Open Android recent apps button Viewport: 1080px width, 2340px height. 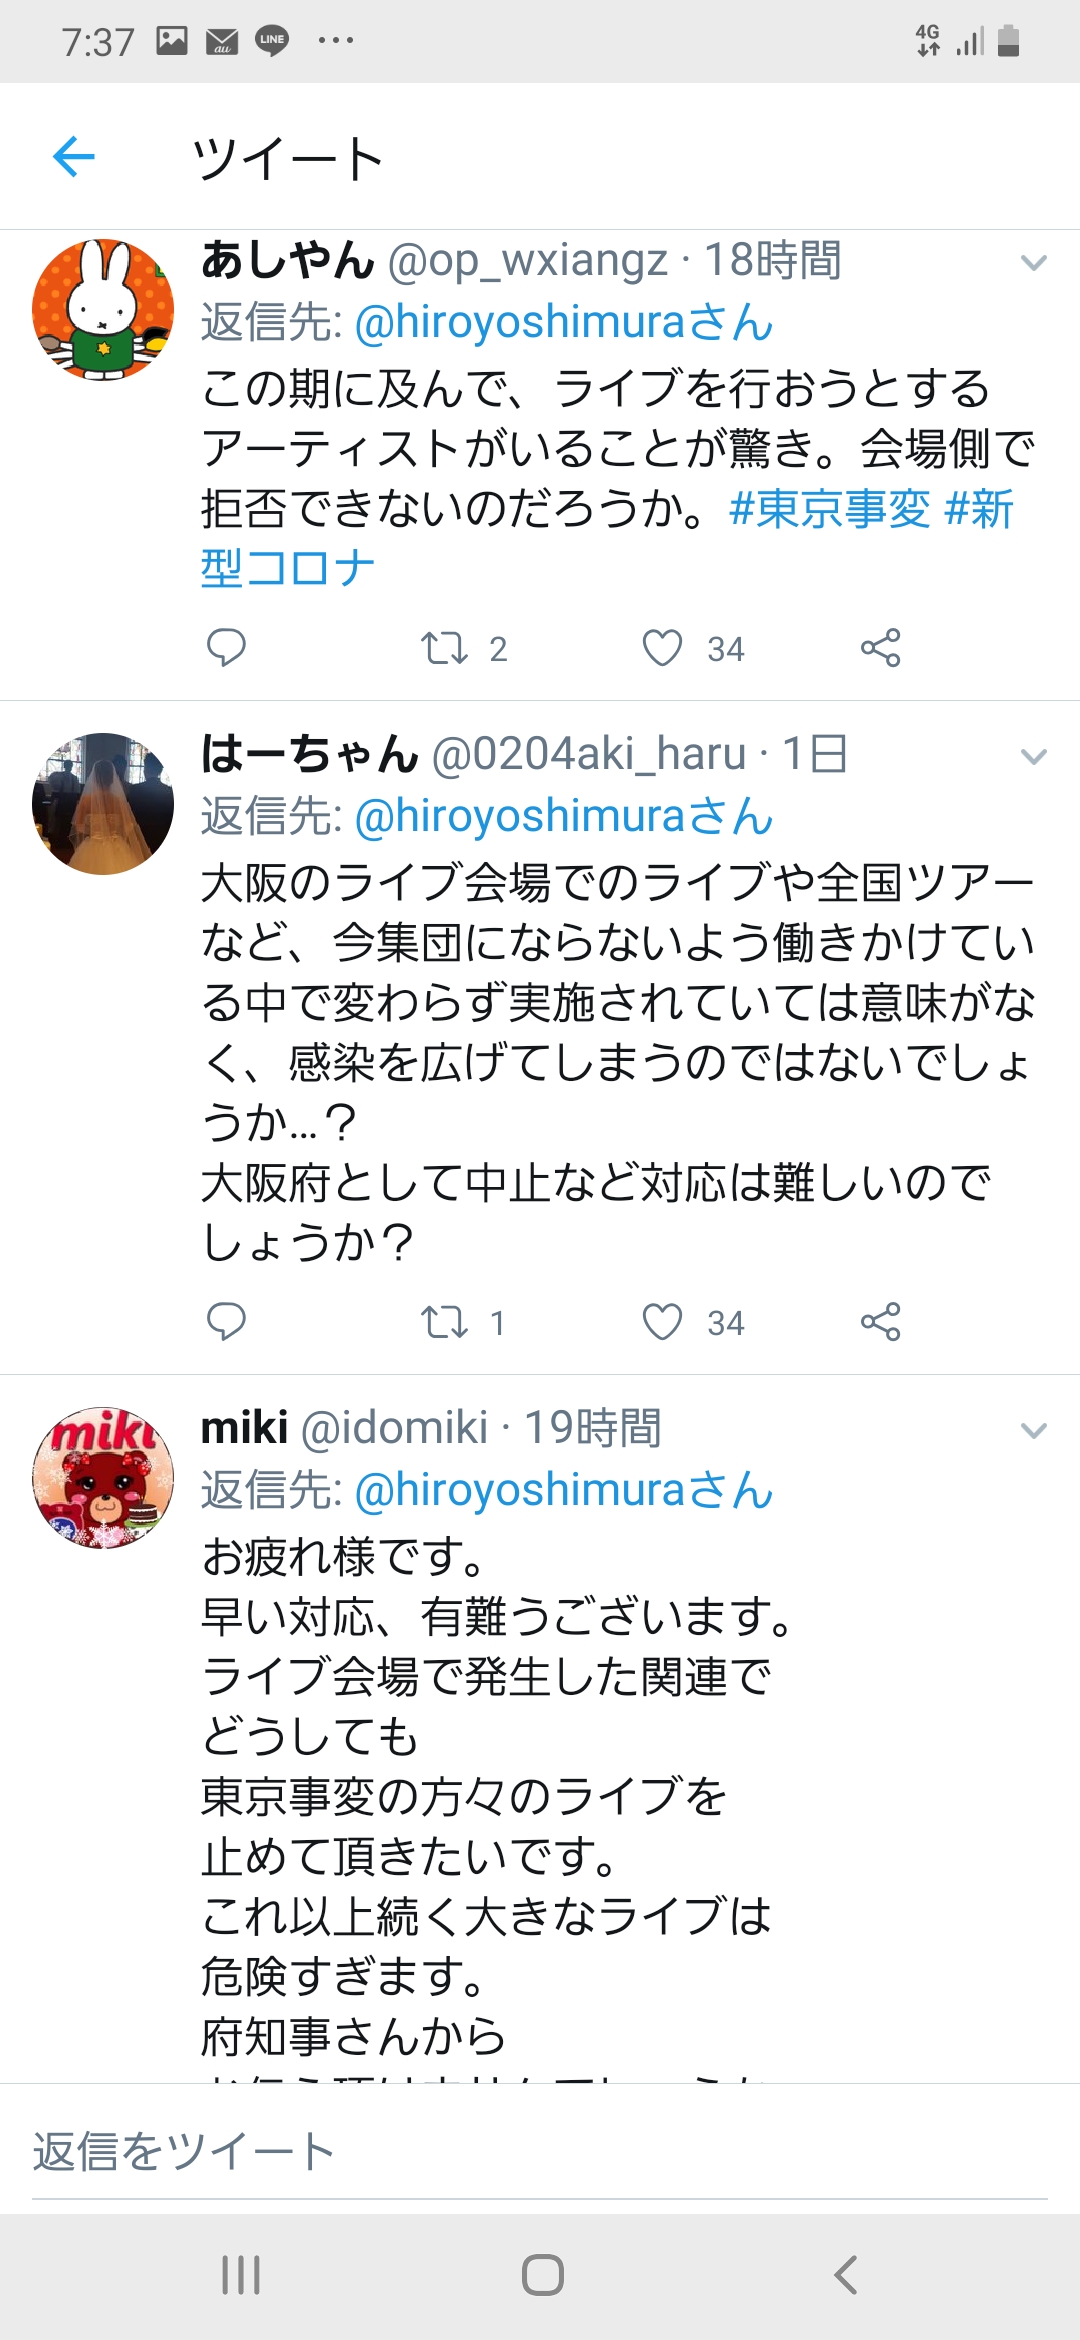pos(241,2275)
